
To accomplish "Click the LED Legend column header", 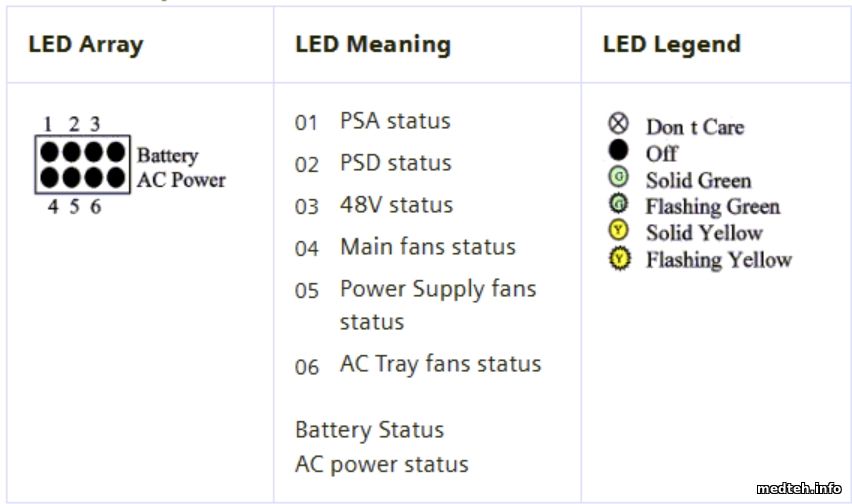I will (x=671, y=45).
